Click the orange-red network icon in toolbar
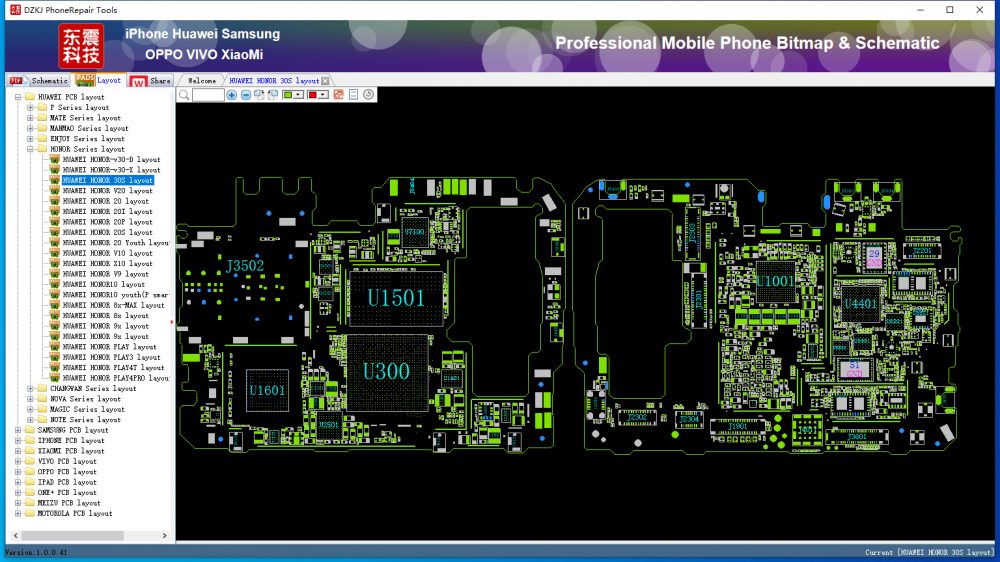 pos(339,95)
